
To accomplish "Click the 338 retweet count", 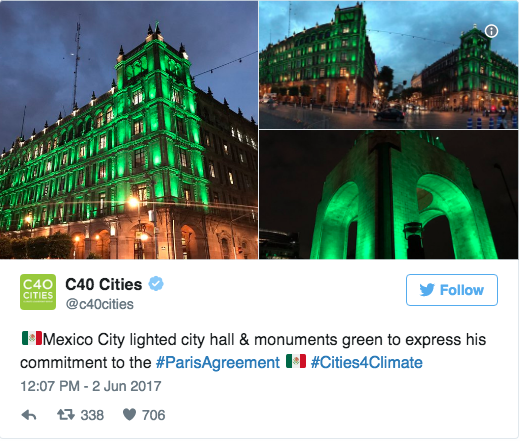I will (92, 415).
